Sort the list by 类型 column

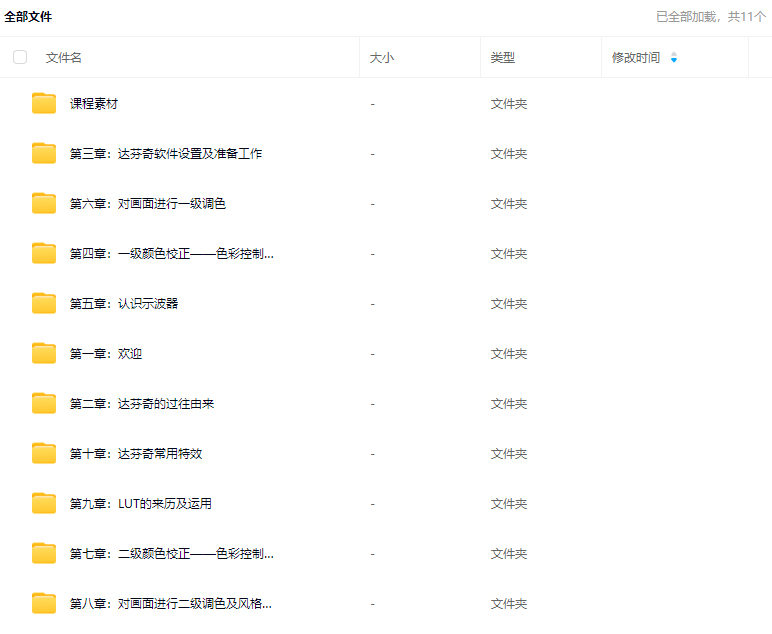coord(503,58)
